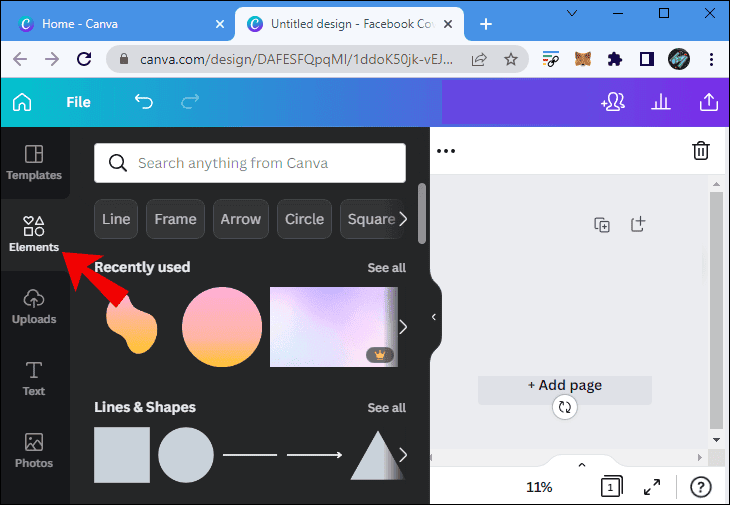
Task: Open the analytics bar chart icon
Action: point(660,102)
